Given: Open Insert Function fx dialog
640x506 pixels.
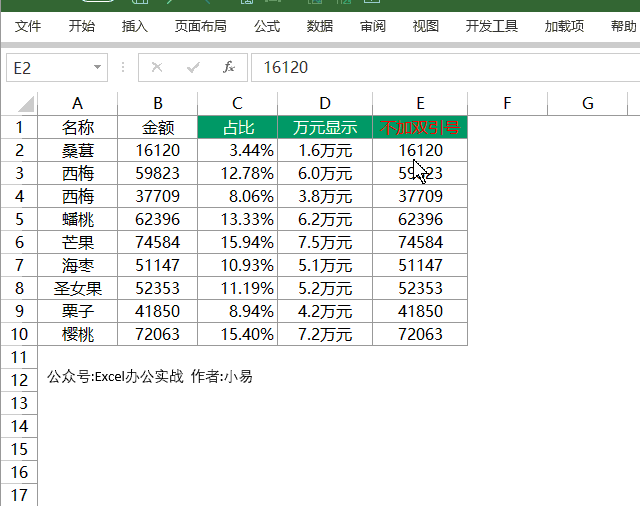Looking at the screenshot, I should [229, 67].
